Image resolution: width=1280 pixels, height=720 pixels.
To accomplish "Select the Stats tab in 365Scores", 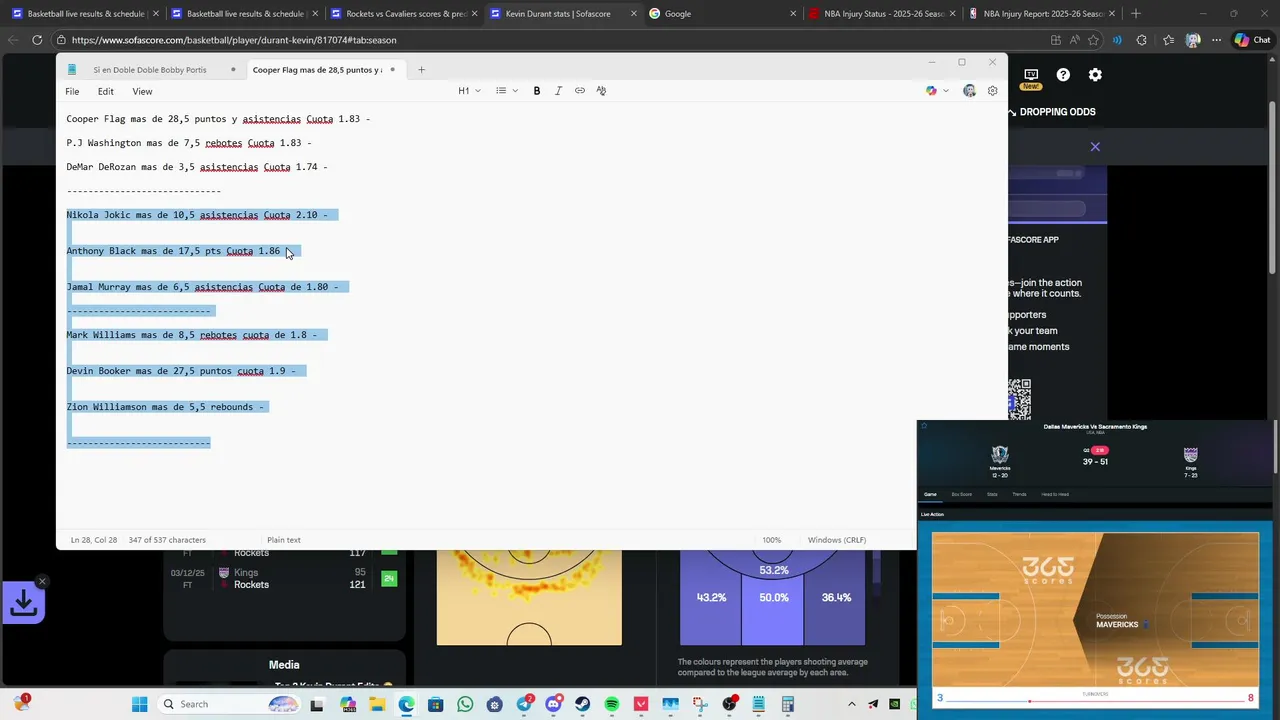I will tap(992, 494).
